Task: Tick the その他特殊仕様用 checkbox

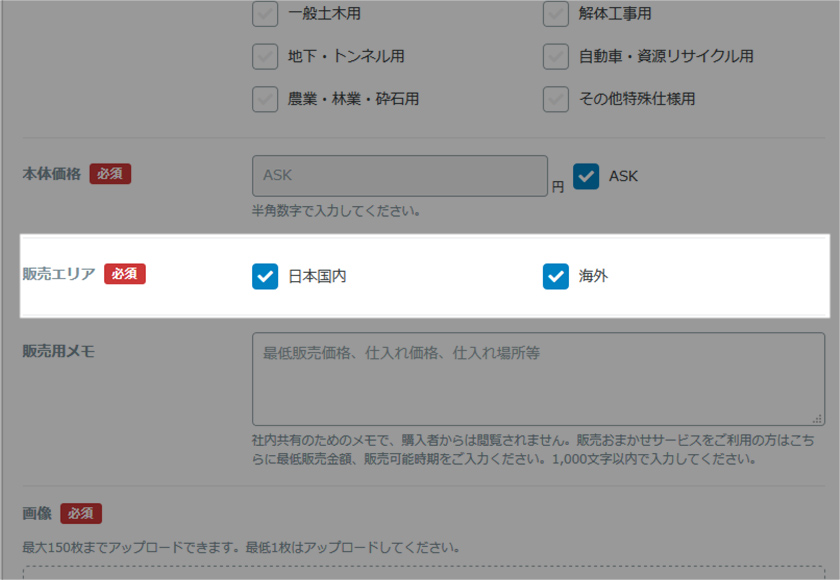Action: 556,99
